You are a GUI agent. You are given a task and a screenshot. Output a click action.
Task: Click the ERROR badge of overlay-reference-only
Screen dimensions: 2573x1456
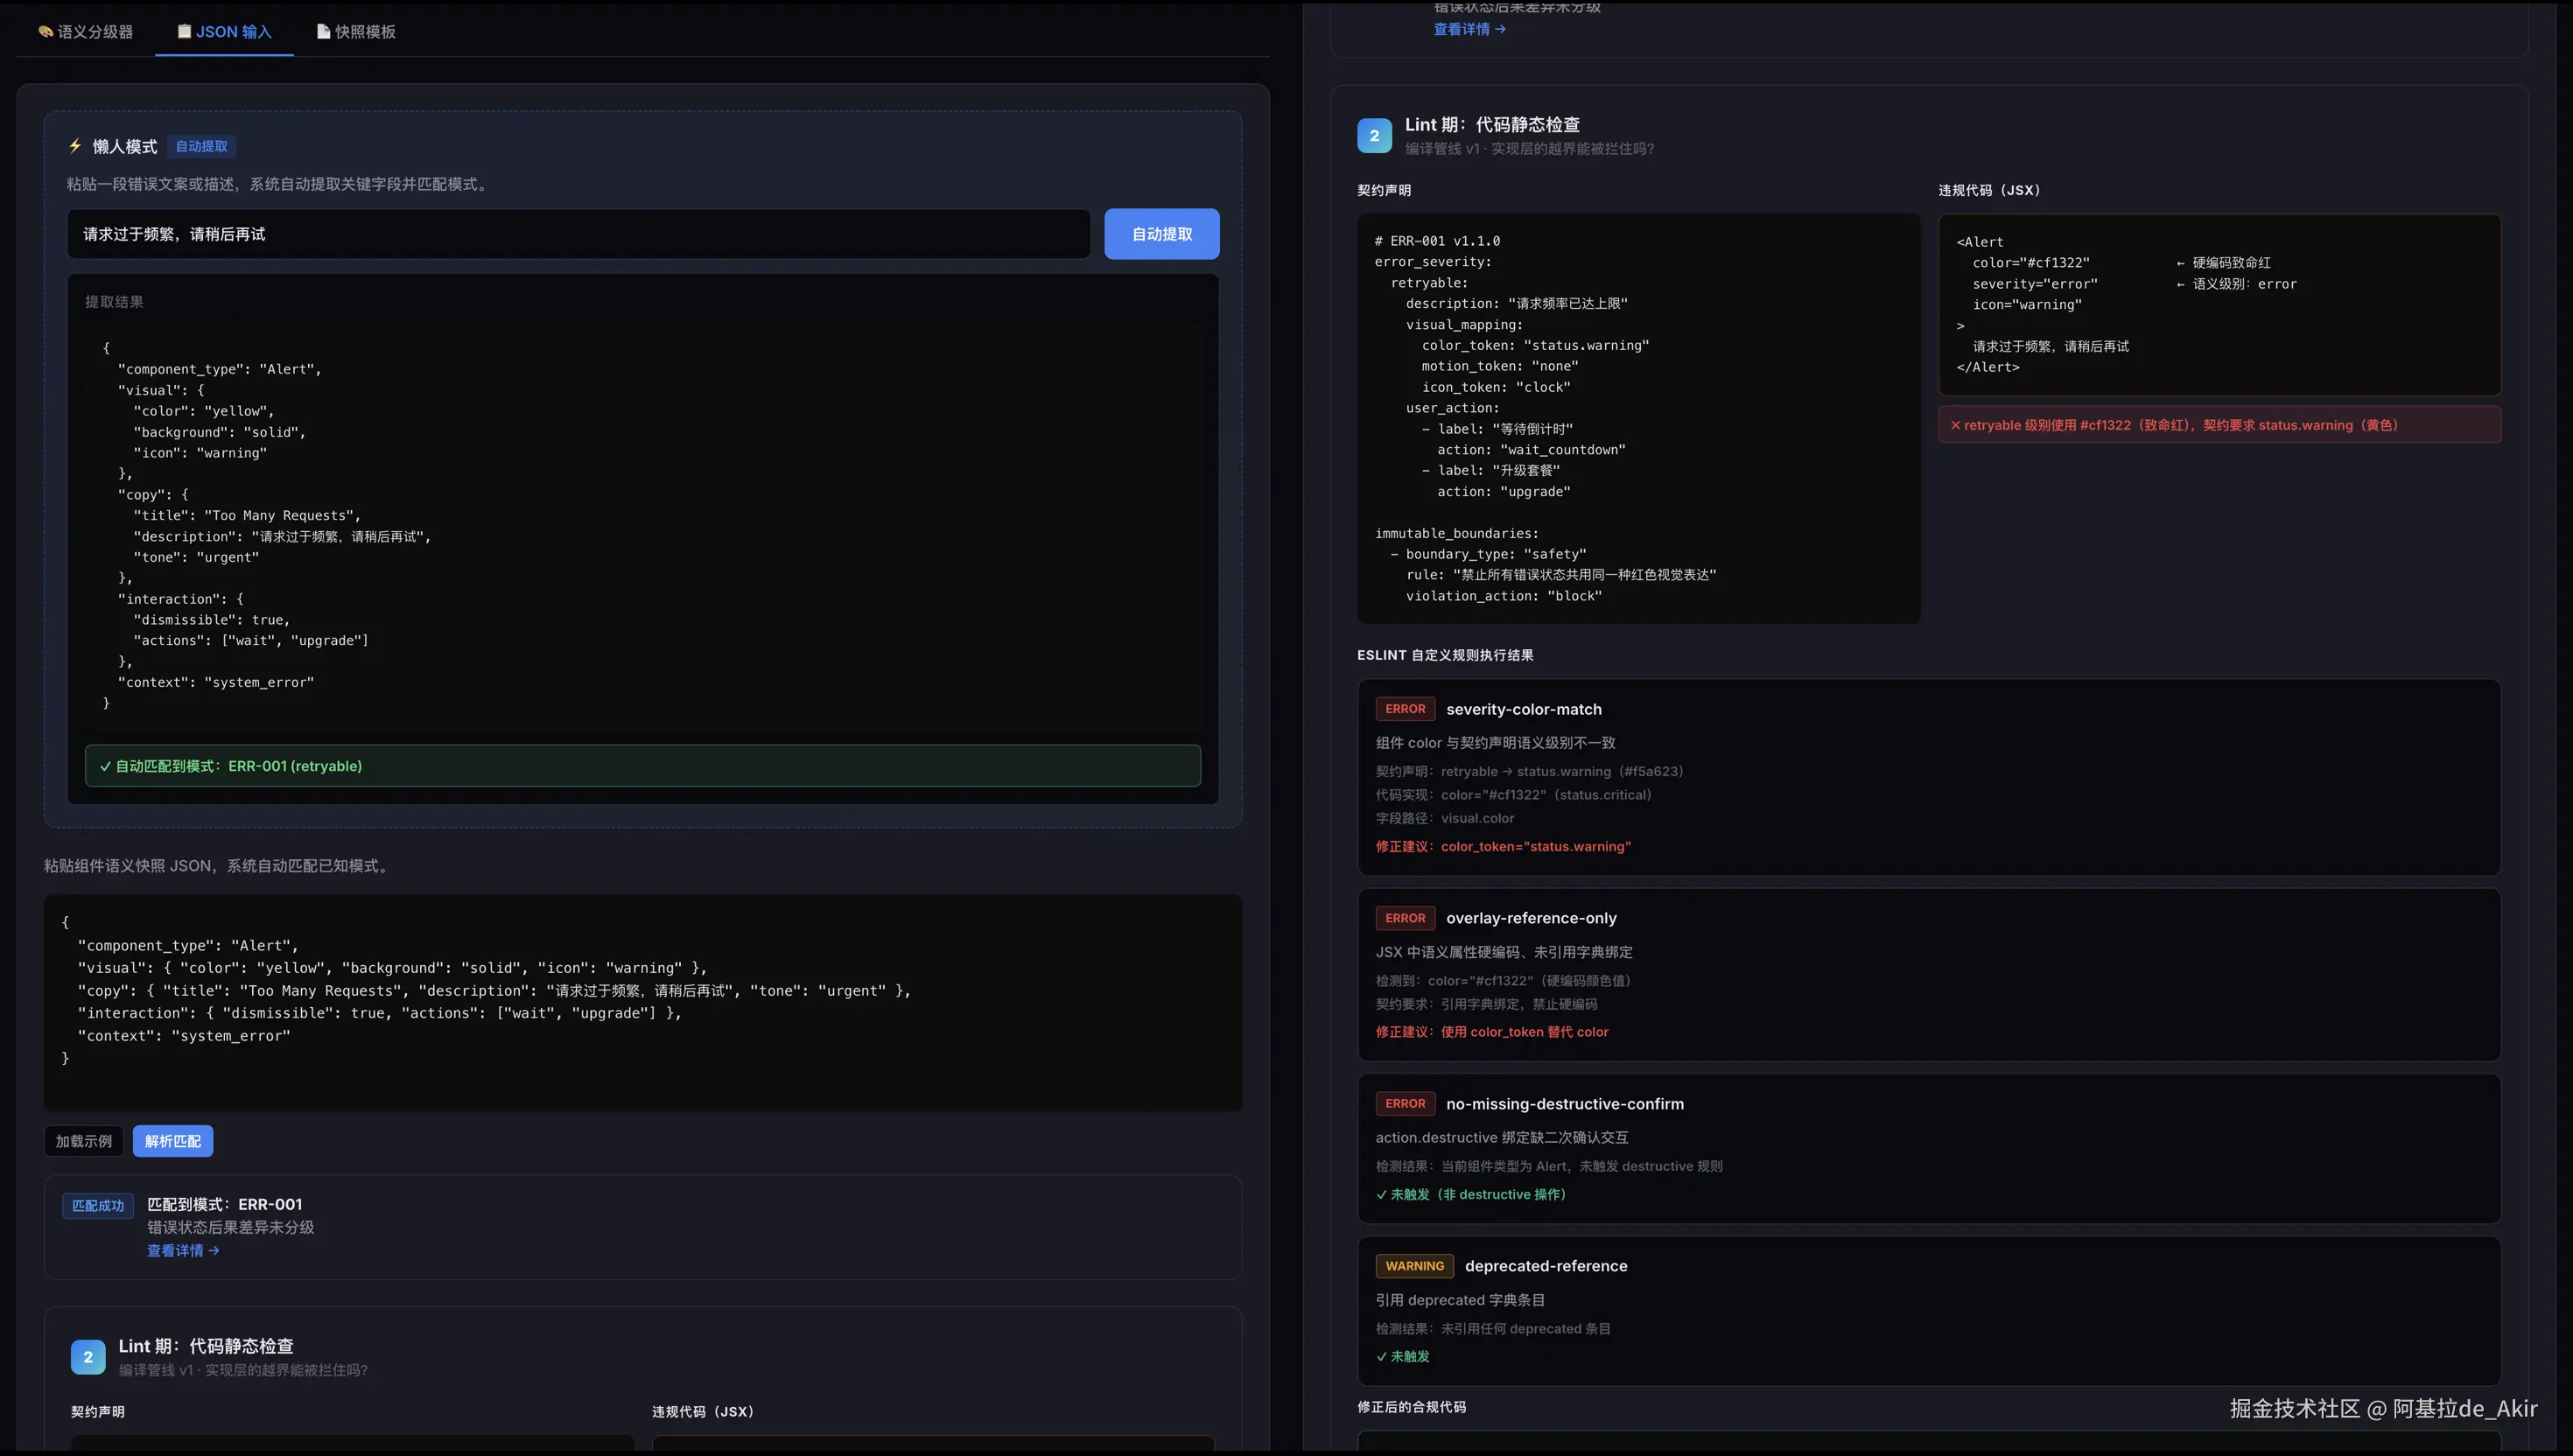coord(1405,918)
